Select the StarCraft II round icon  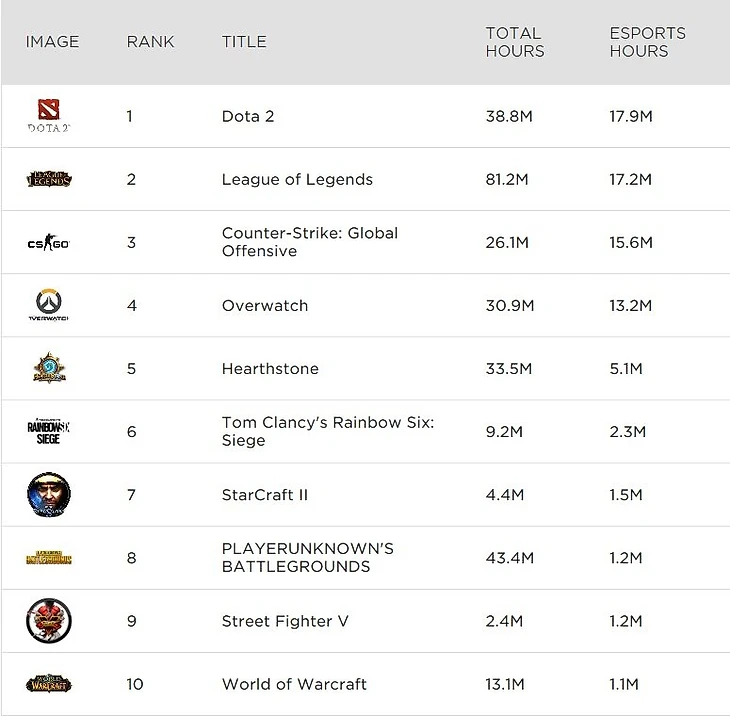tap(48, 495)
